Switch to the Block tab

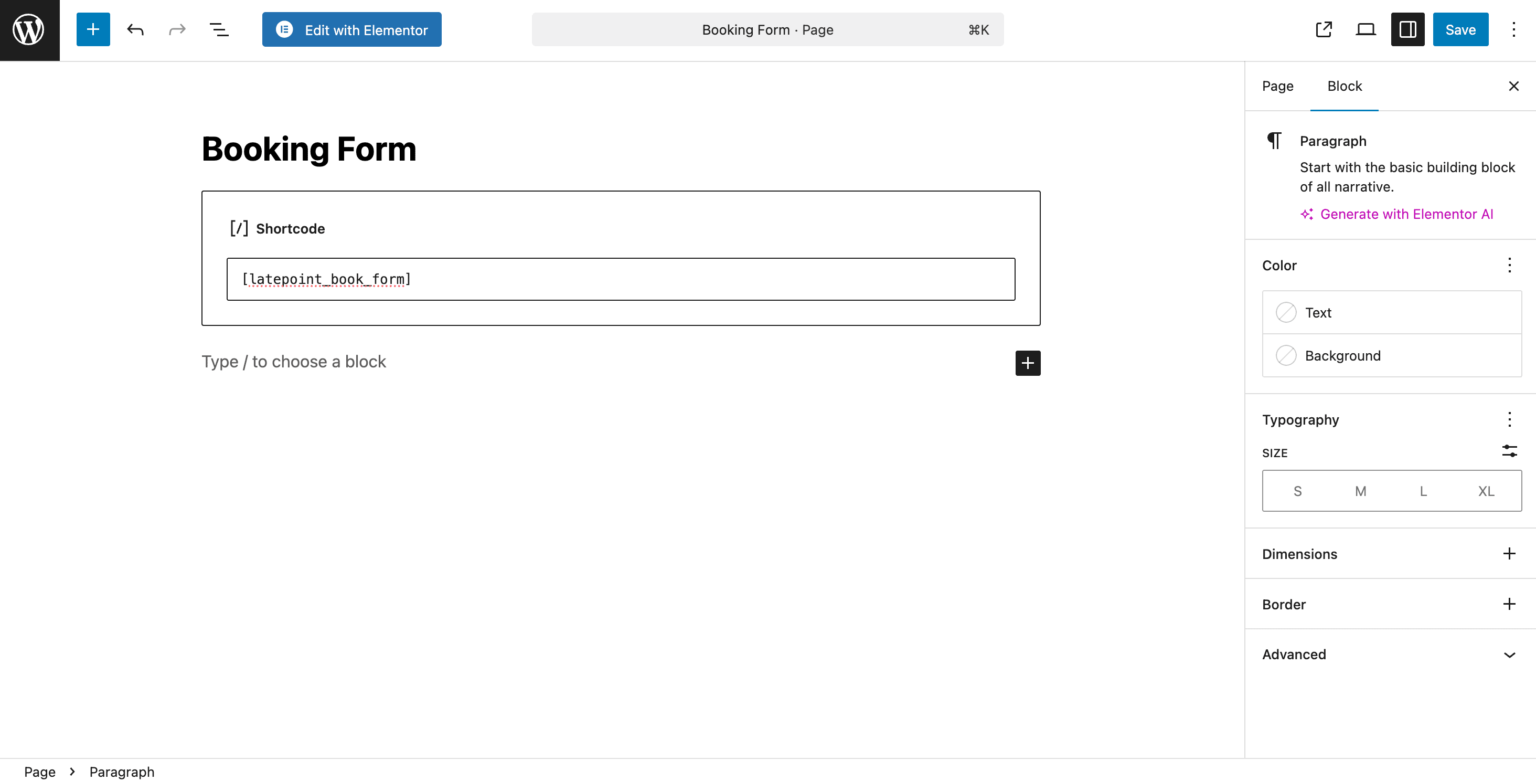pos(1344,86)
